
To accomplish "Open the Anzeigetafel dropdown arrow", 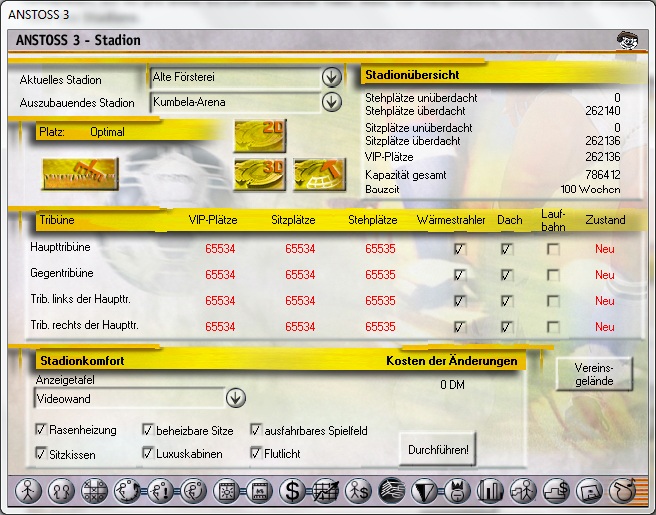I will click(x=236, y=398).
